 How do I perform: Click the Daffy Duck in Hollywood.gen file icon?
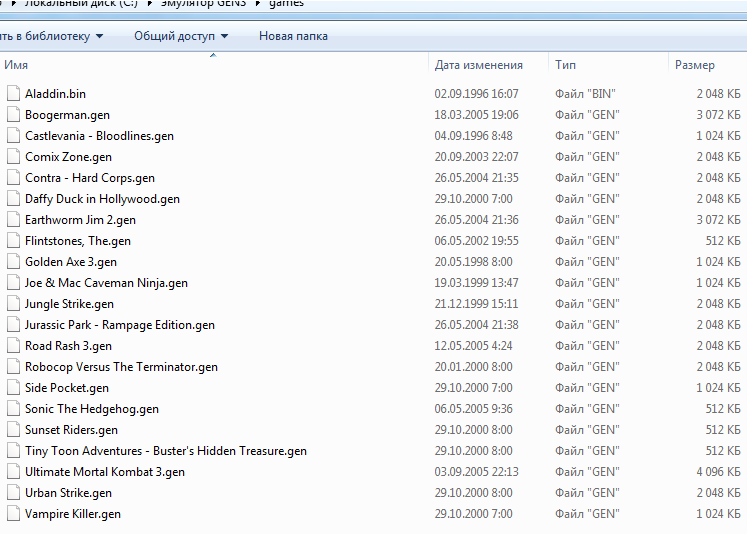[13, 198]
